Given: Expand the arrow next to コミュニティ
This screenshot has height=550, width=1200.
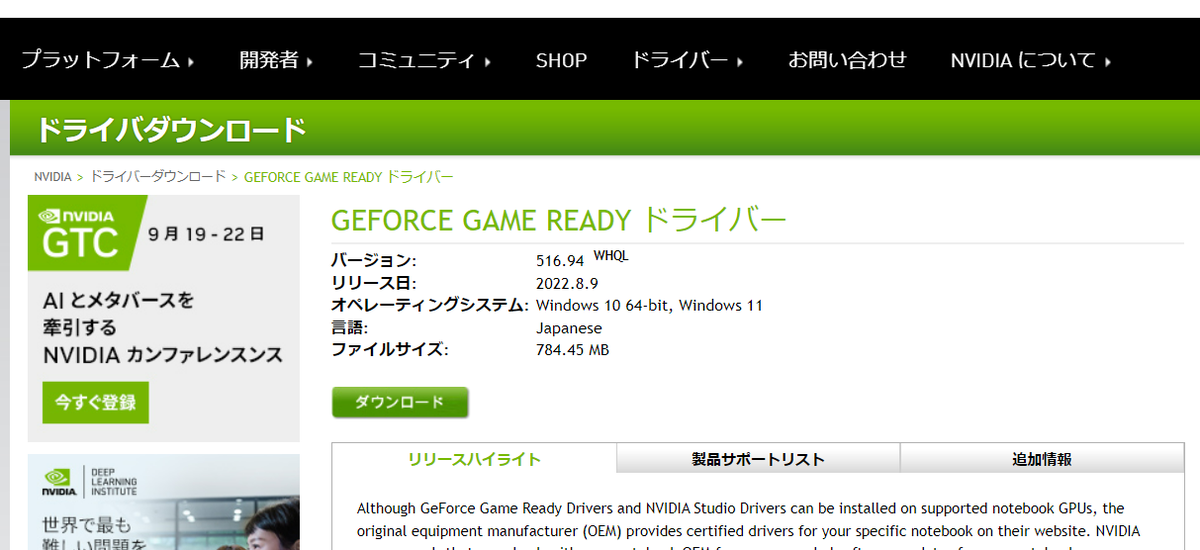Looking at the screenshot, I should point(487,62).
